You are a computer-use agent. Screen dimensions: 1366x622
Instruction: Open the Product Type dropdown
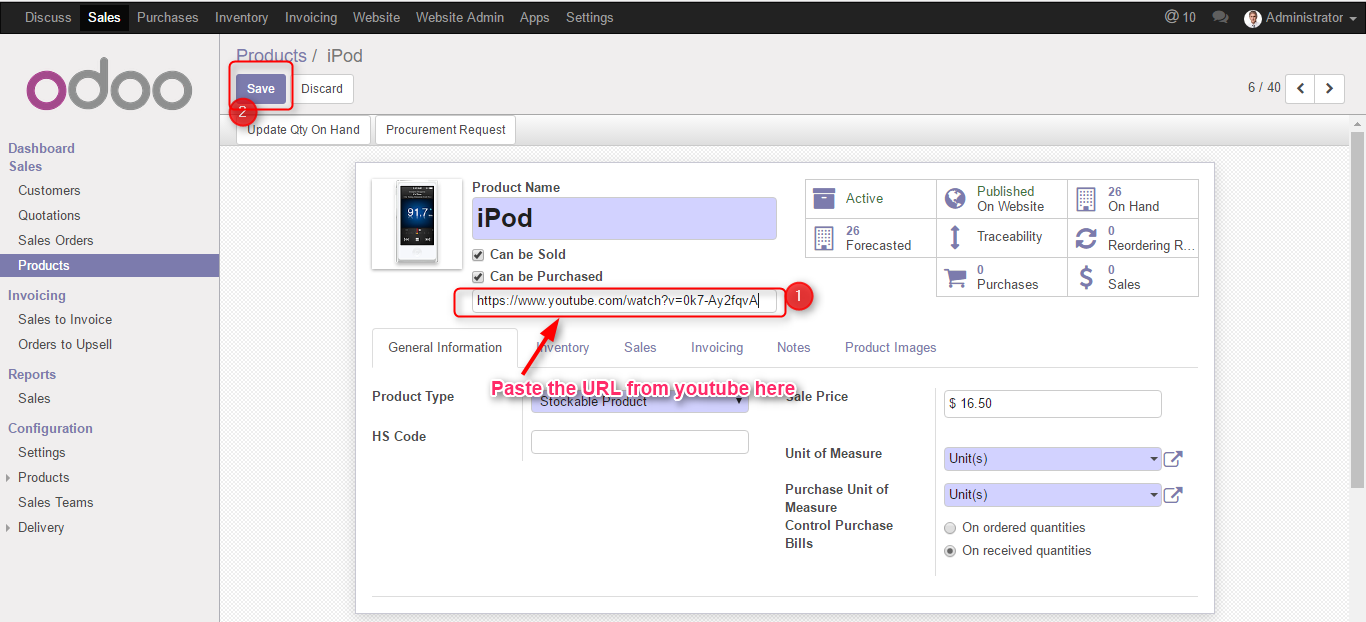[640, 402]
